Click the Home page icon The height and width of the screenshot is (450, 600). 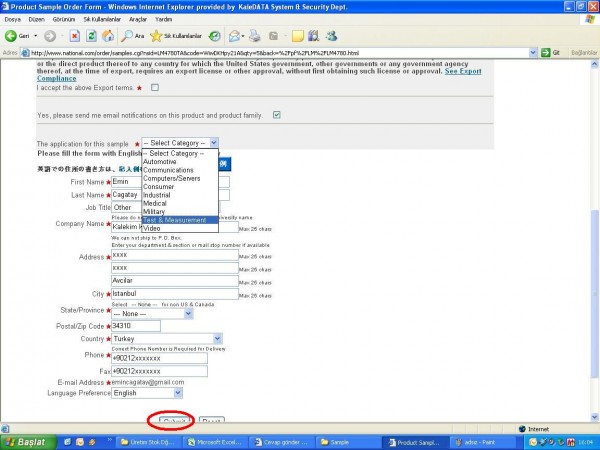(x=108, y=35)
